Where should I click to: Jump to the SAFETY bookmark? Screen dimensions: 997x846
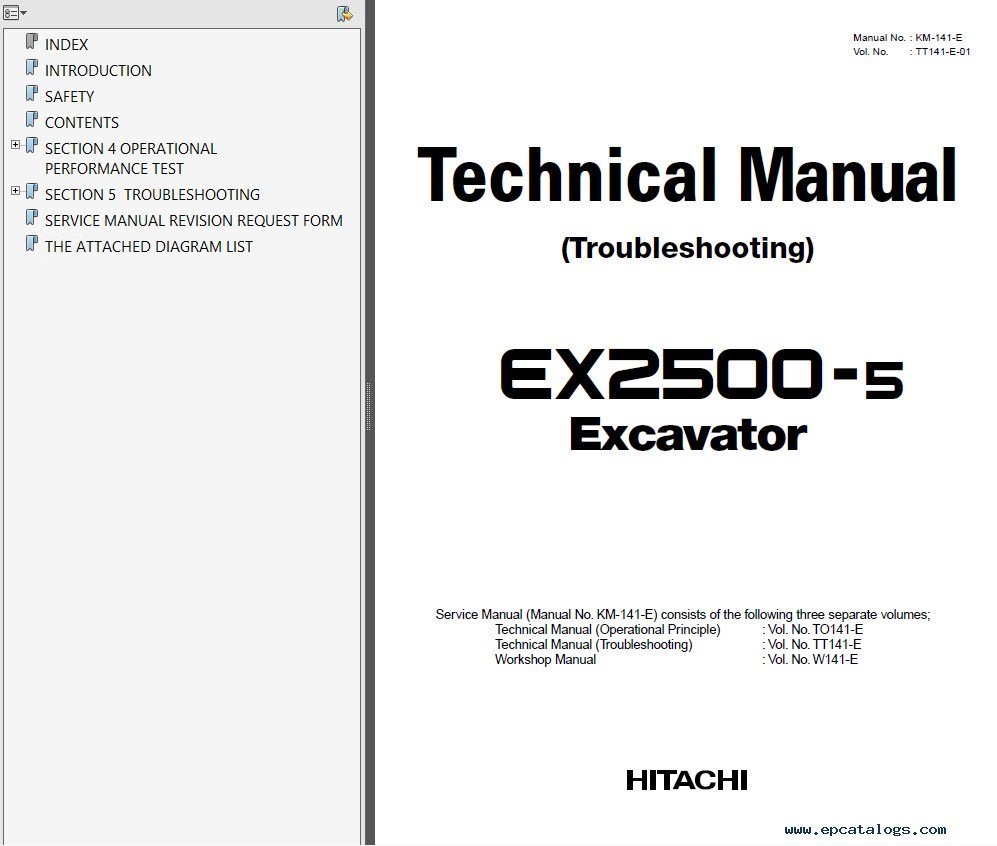tap(69, 97)
